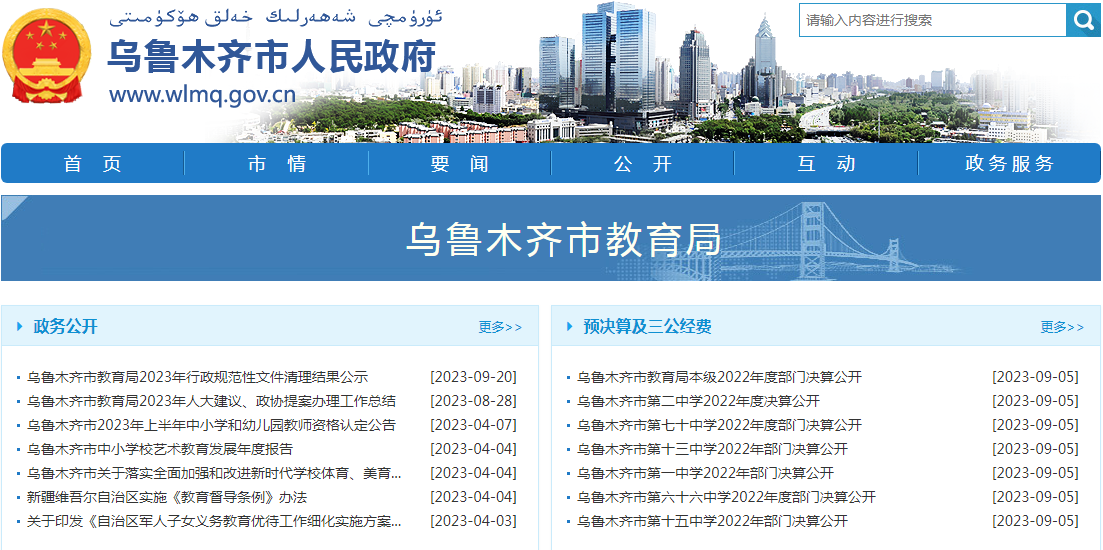The height and width of the screenshot is (550, 1103).
Task: Focus the search input field
Action: 933,20
